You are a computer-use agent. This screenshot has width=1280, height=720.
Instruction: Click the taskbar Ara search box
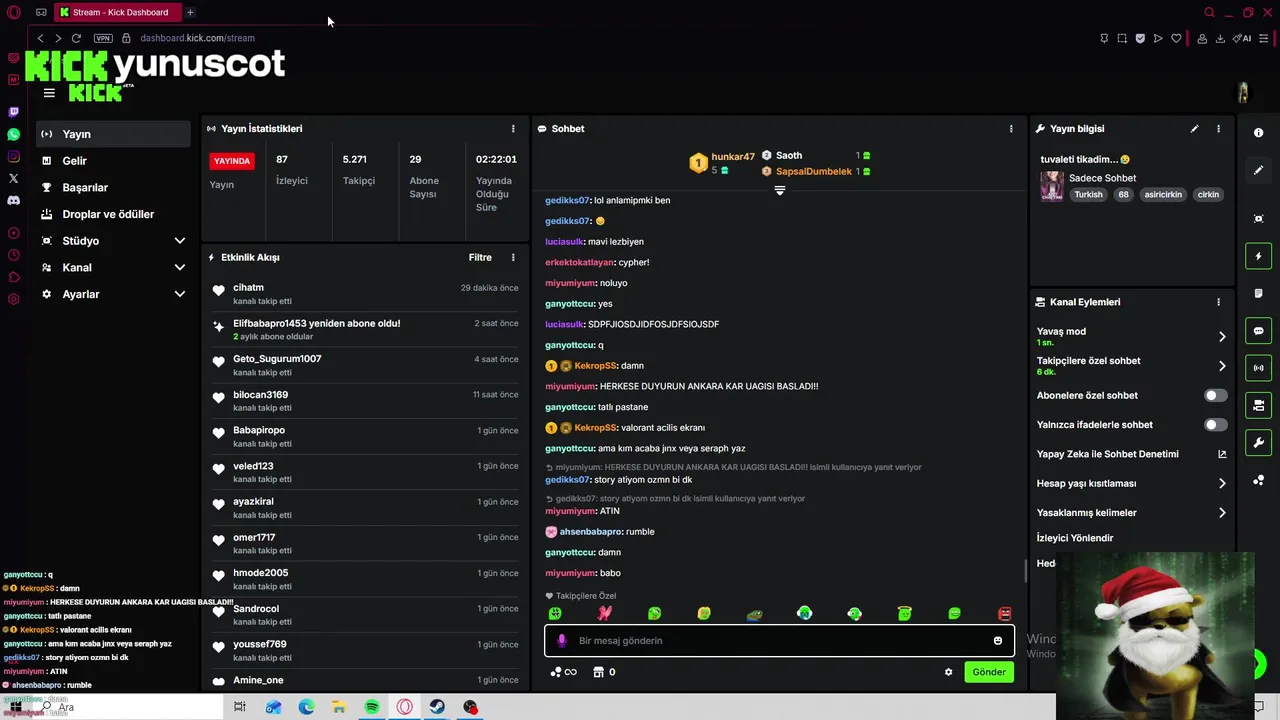tap(128, 707)
